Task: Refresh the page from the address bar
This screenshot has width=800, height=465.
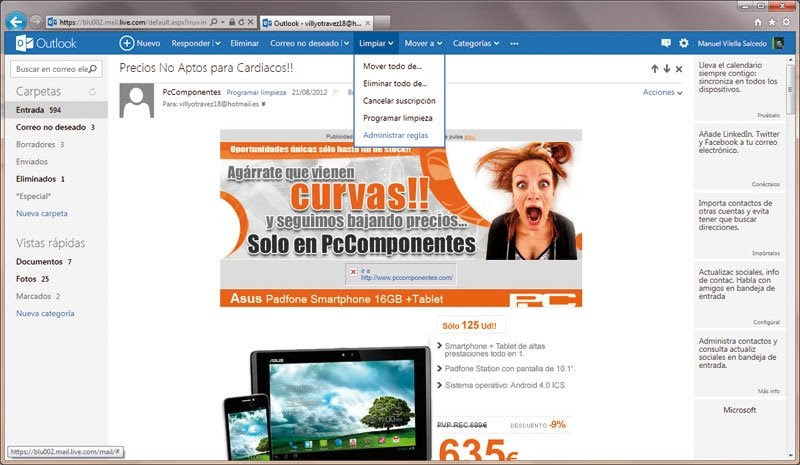Action: [x=241, y=22]
